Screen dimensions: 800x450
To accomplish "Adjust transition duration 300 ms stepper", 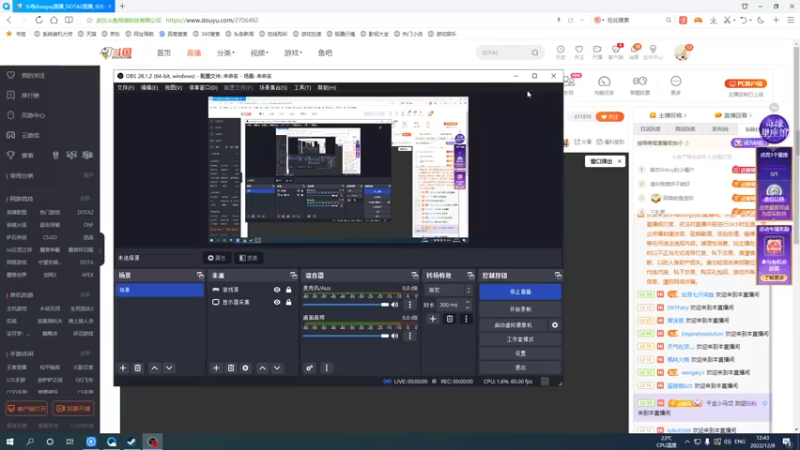I will pyautogui.click(x=467, y=305).
